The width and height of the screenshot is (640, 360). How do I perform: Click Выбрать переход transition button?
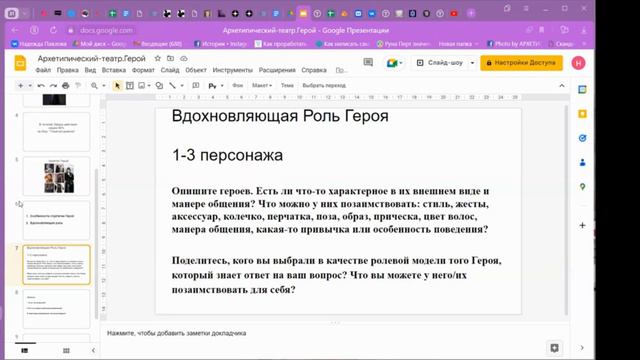(324, 86)
